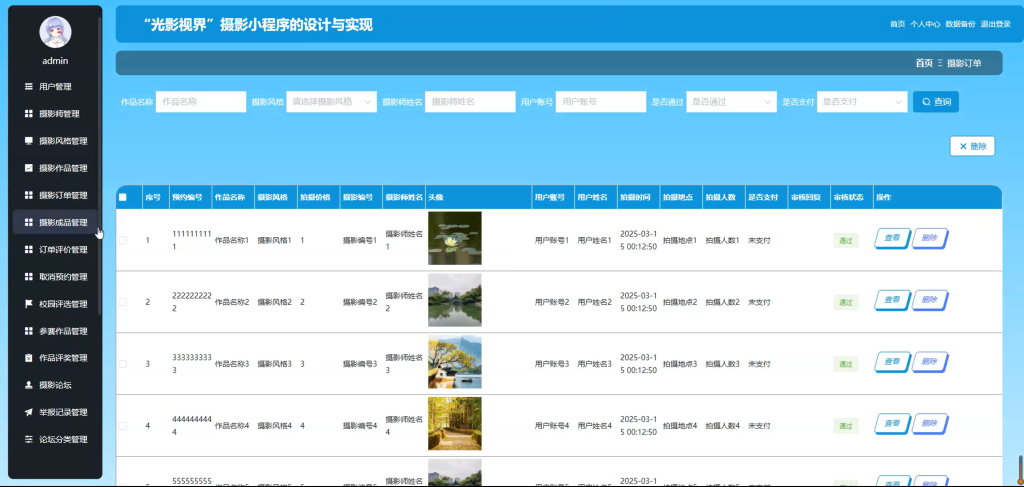1024x487 pixels.
Task: Click the water lily thumbnail in row 1
Action: click(x=455, y=238)
